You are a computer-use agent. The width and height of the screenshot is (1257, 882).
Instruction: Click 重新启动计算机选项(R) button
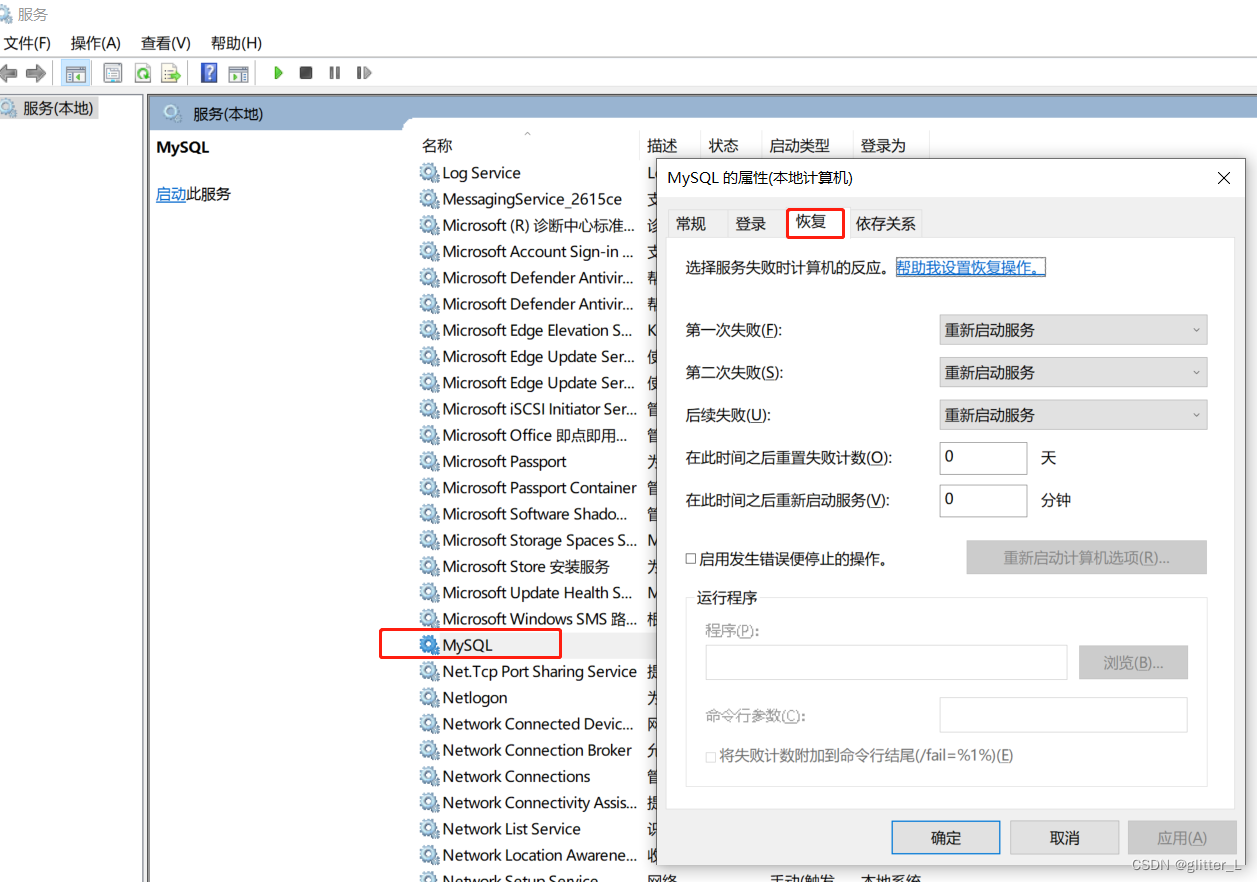click(x=1086, y=558)
